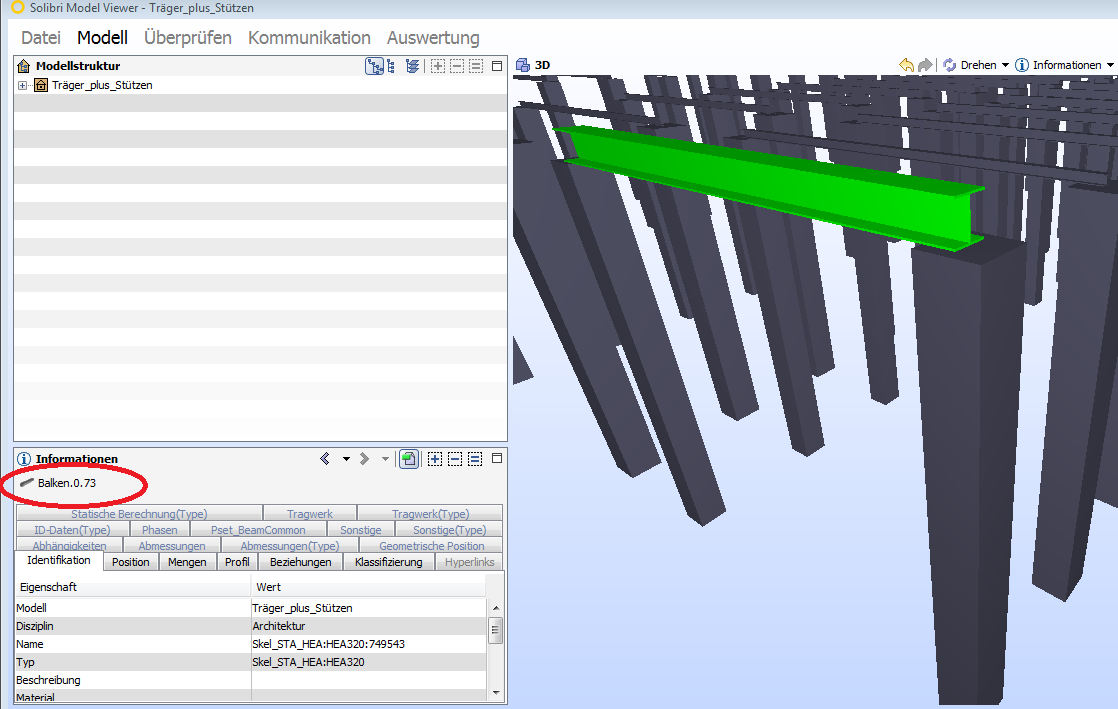Toggle the highlighted selection-sync button in Informationen
The width and height of the screenshot is (1118, 709).
(x=408, y=459)
